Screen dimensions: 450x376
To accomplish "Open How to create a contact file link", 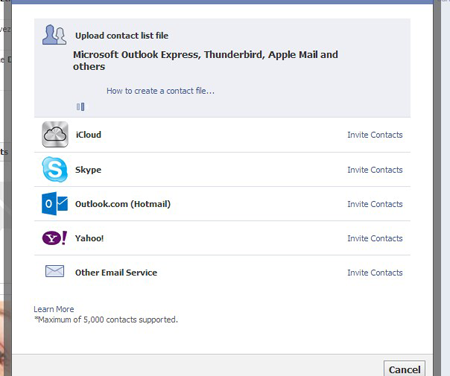I will coord(160,91).
